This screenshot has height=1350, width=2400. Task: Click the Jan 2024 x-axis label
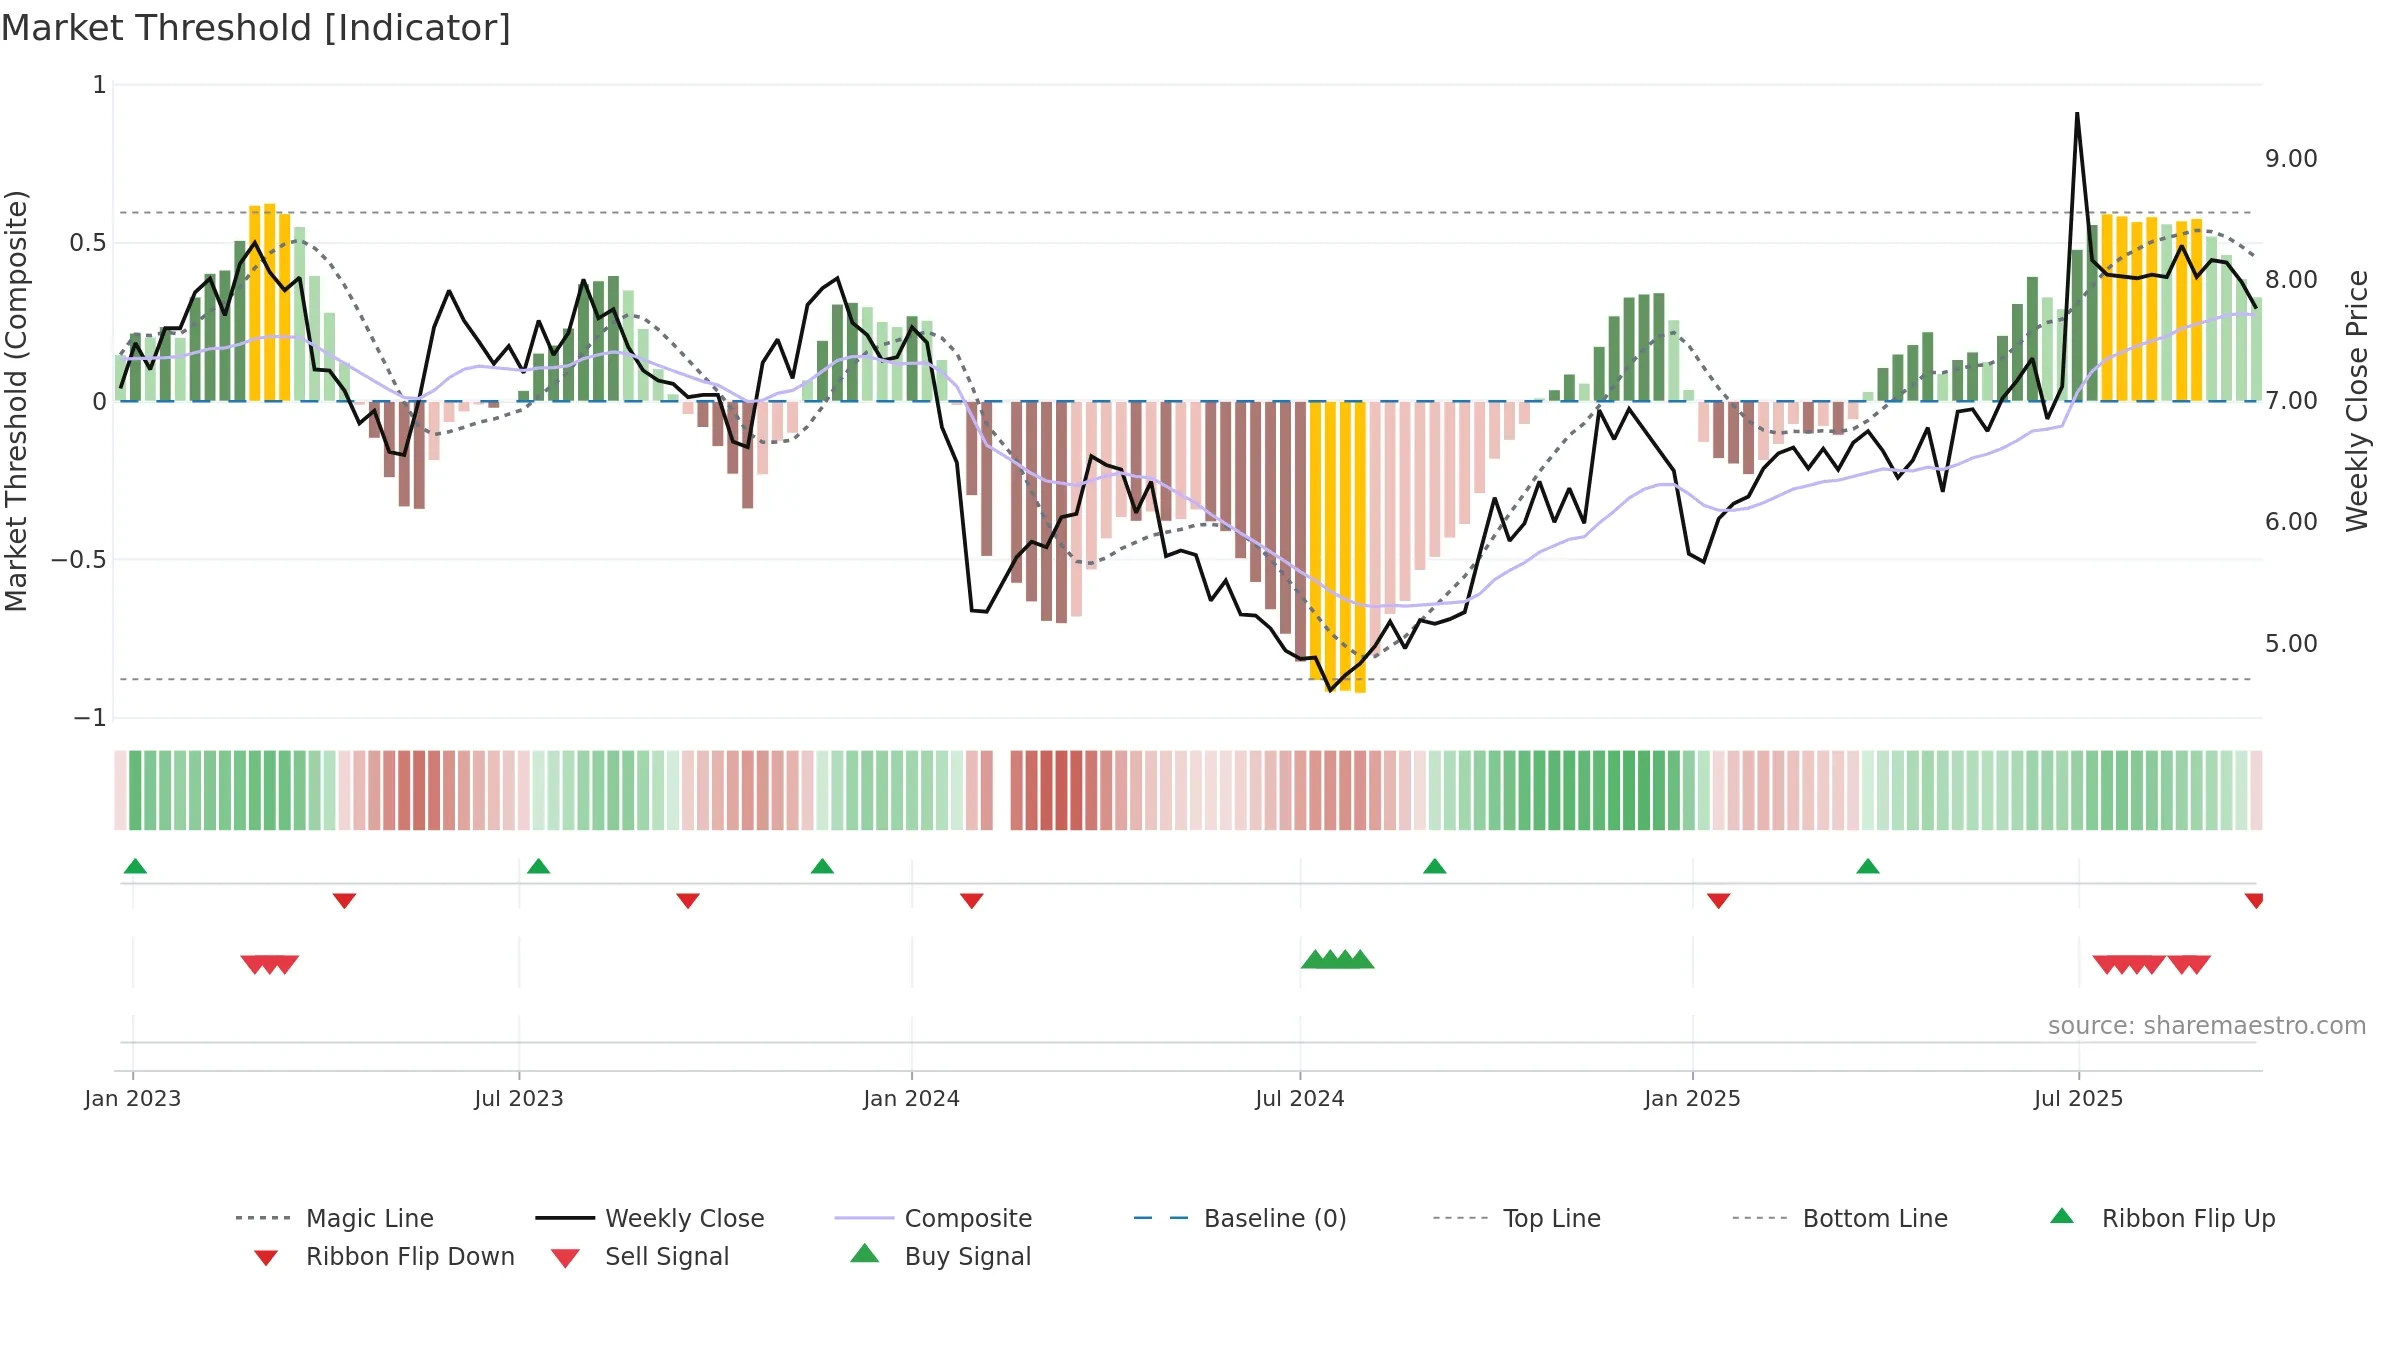[911, 1098]
